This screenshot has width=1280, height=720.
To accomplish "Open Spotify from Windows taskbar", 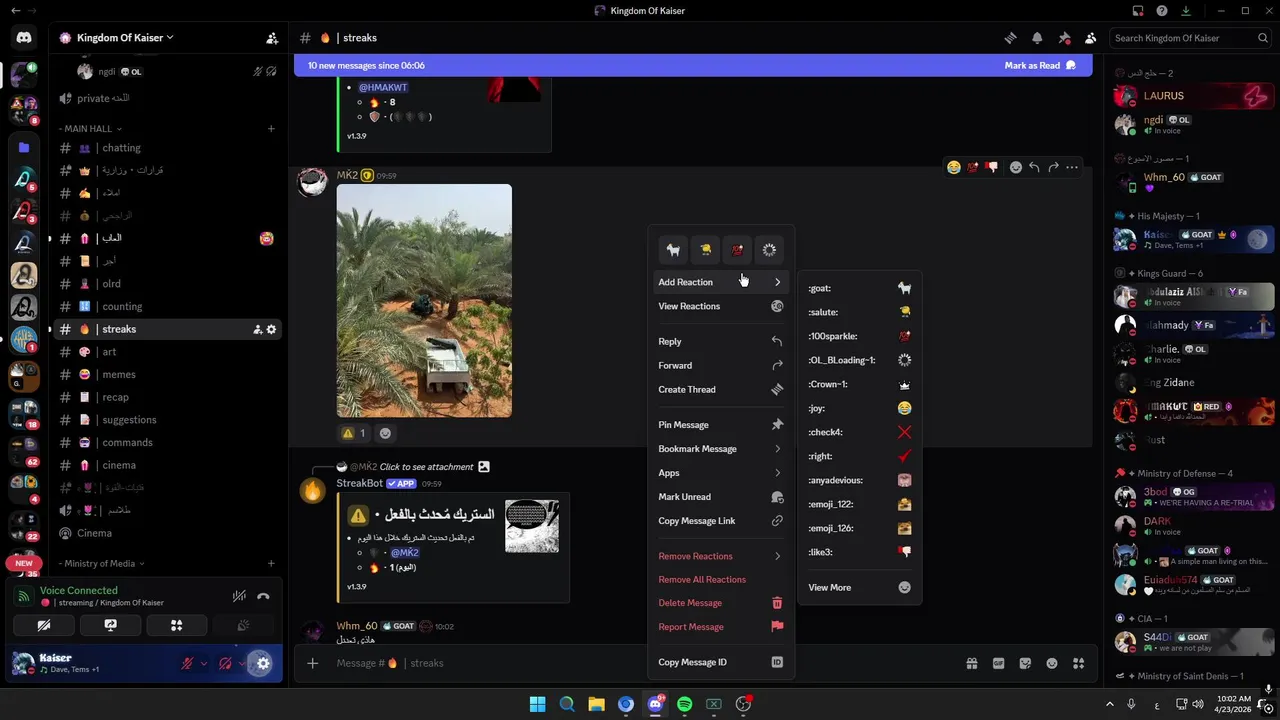I will pyautogui.click(x=684, y=704).
